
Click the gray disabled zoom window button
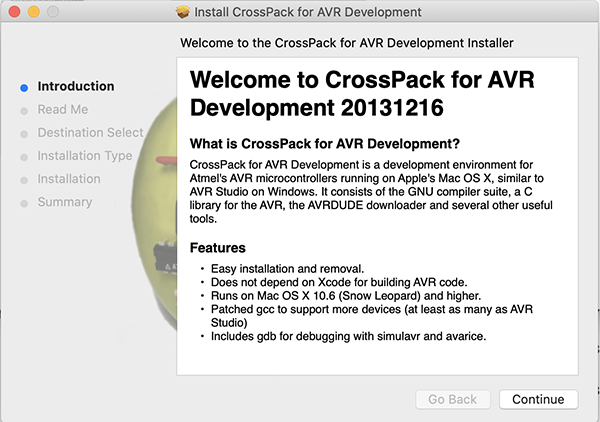(53, 12)
